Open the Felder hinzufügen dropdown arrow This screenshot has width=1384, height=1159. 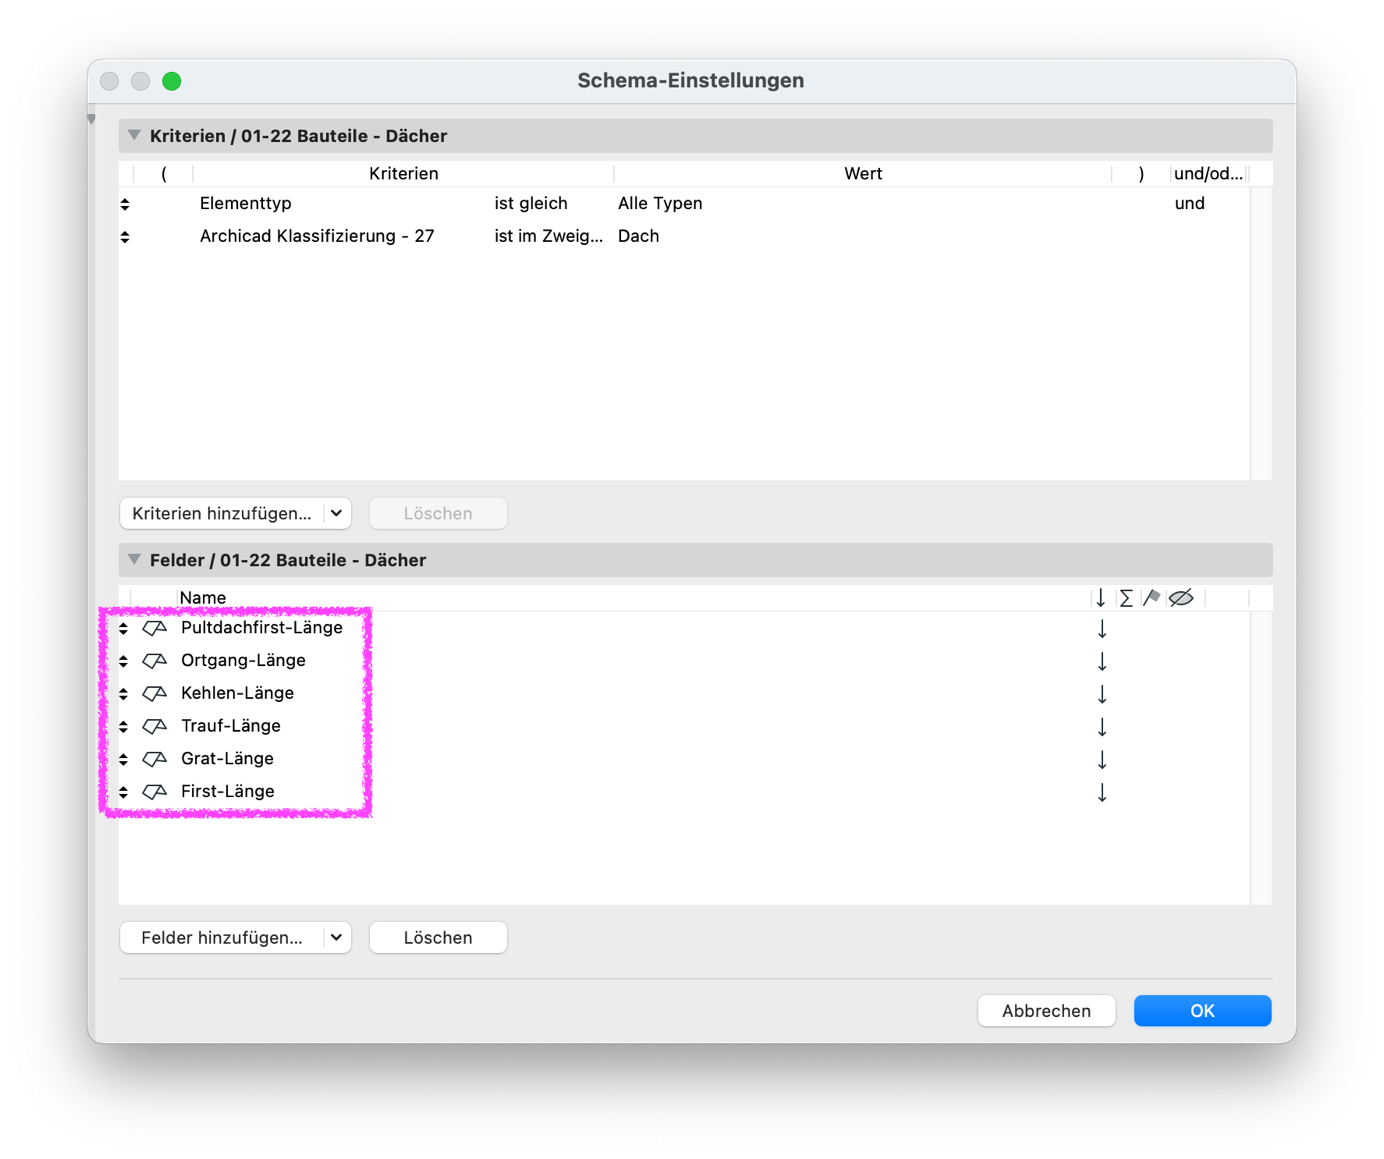(x=337, y=938)
